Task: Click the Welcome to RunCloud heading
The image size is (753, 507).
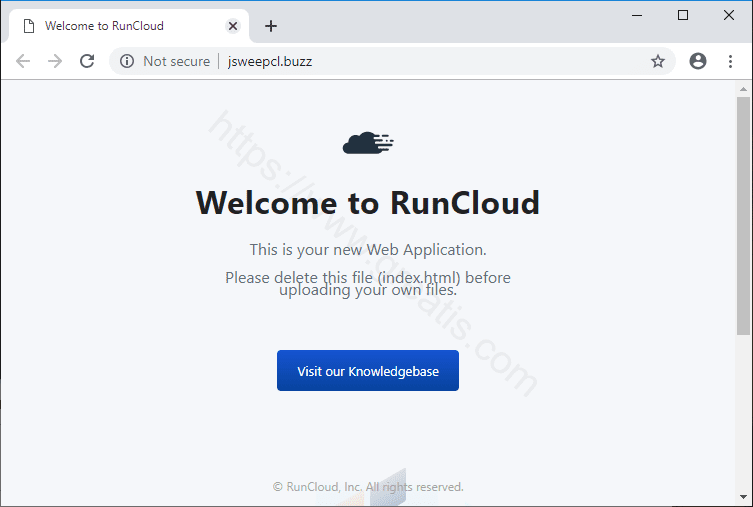Action: tap(368, 203)
